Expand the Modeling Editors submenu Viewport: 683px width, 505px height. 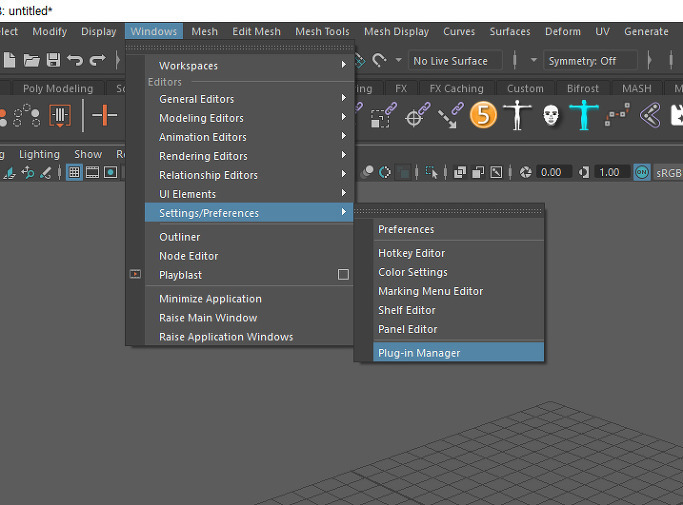click(249, 118)
